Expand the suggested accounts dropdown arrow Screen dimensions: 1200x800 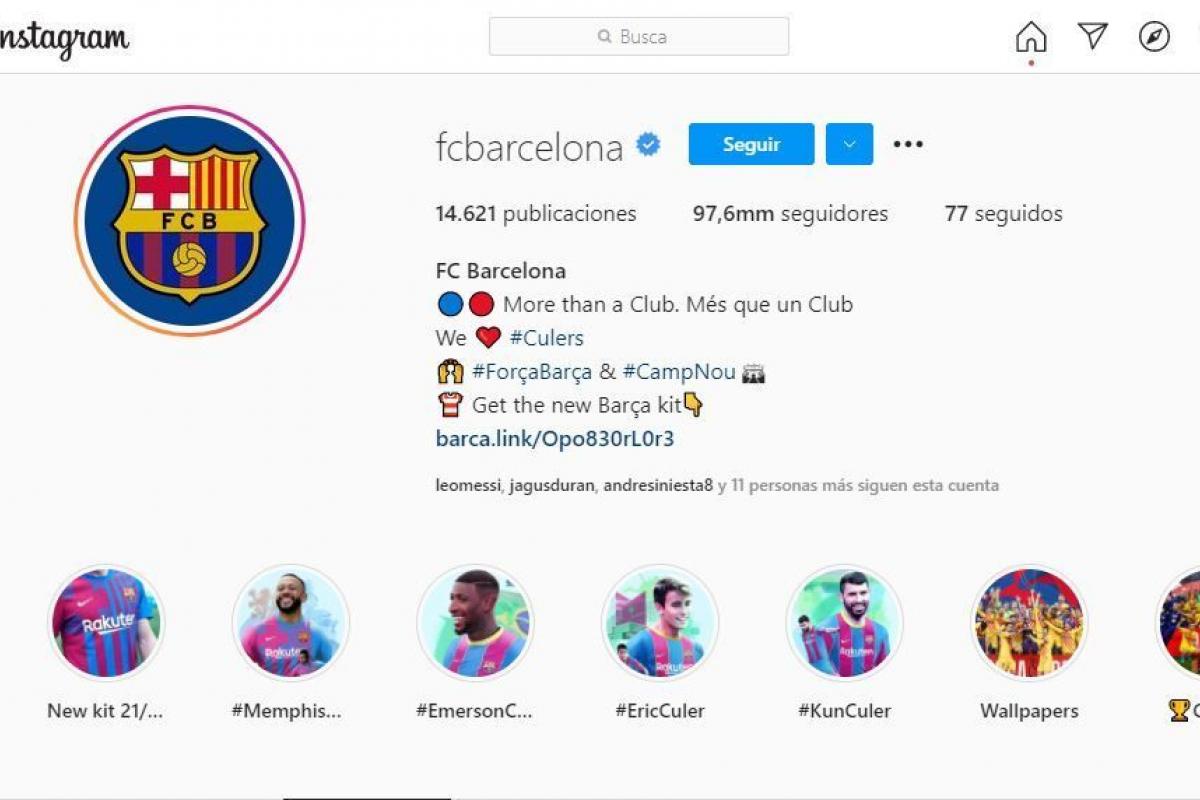pos(849,144)
